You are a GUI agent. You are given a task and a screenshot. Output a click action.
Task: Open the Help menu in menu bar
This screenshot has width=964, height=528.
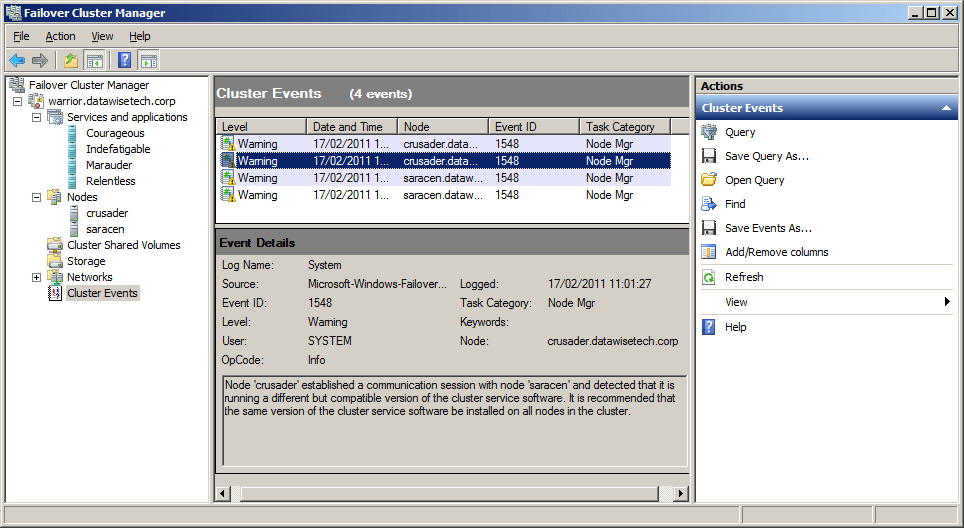point(140,36)
